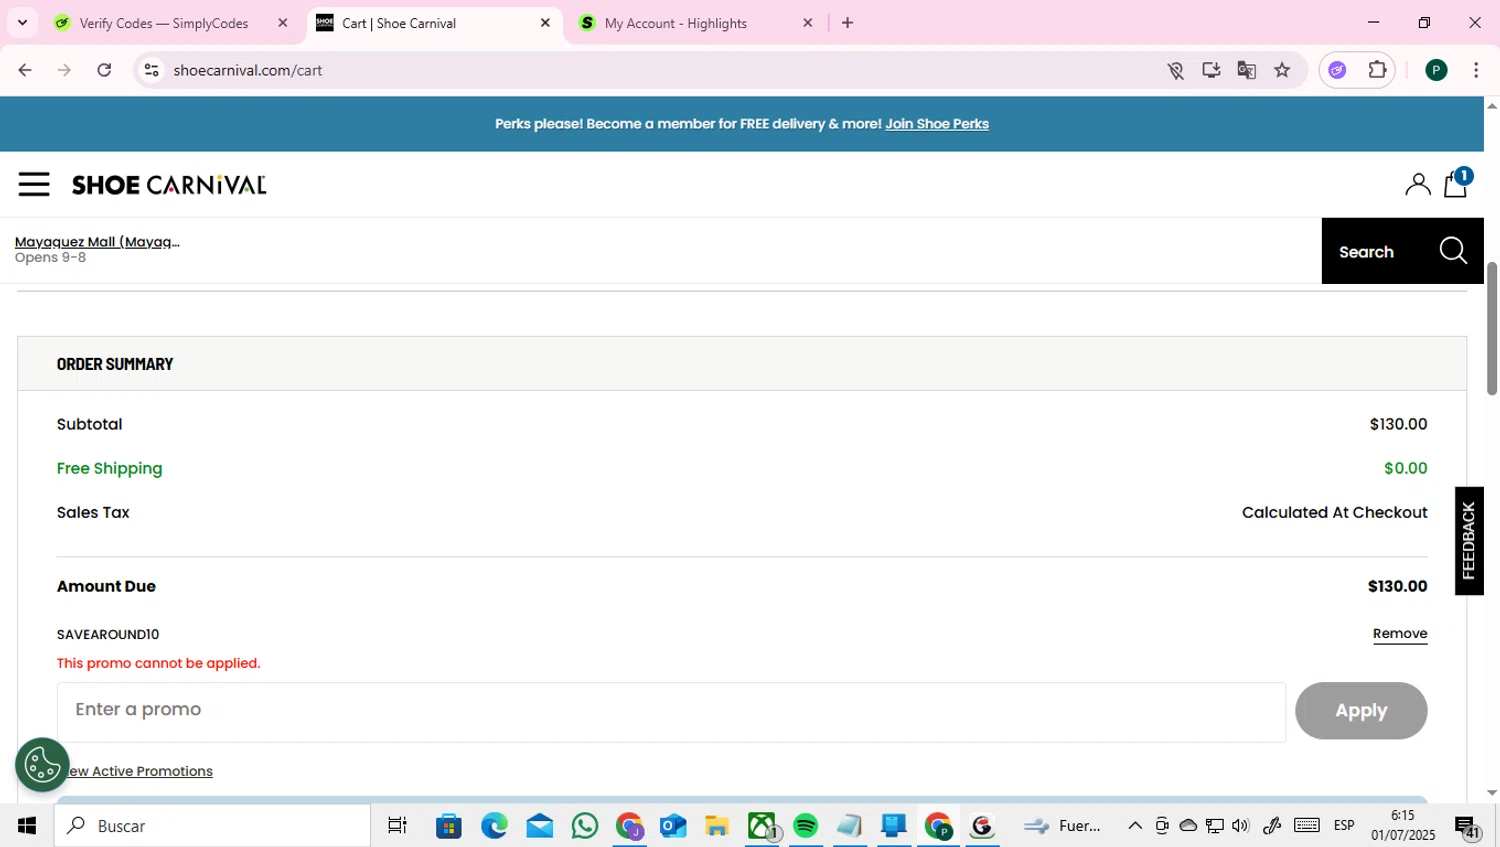Open the notification center icon

pyautogui.click(x=1467, y=827)
